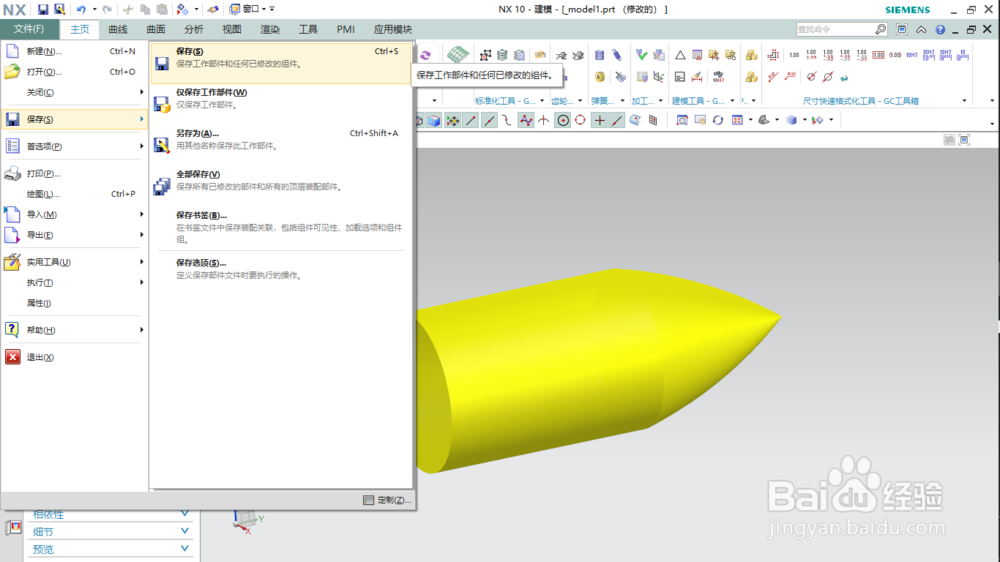1000x562 pixels.
Task: Expand the 关闭(C) submenu
Action: click(x=74, y=92)
